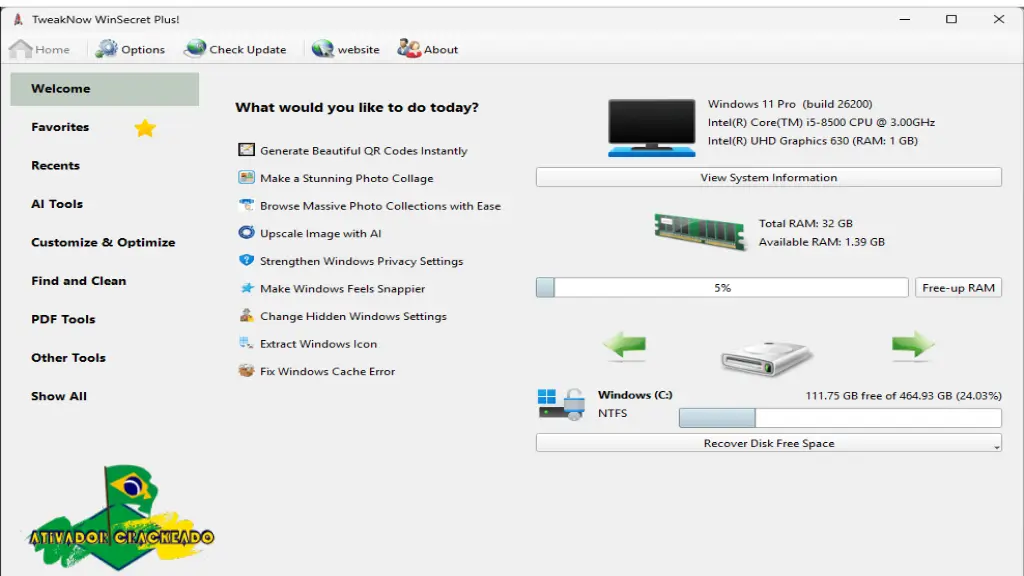
Task: Click the RAM memory stick icon
Action: tap(700, 231)
